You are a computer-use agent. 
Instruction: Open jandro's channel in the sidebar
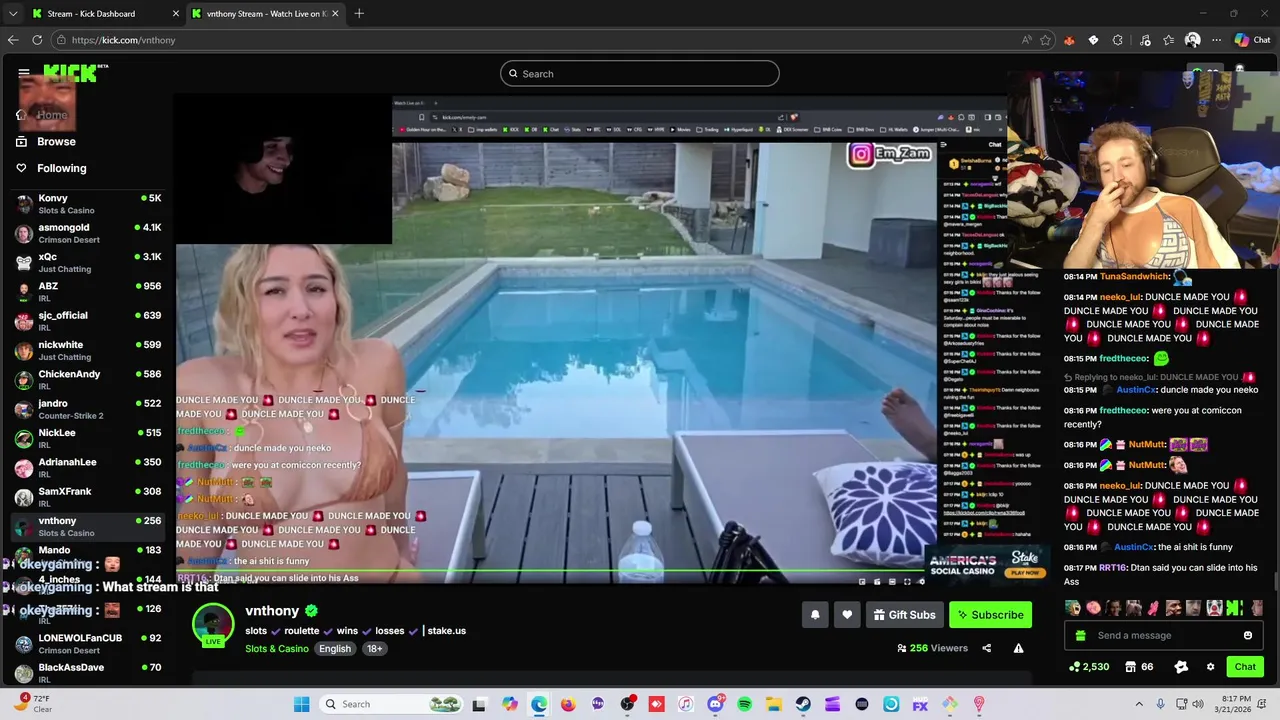click(x=88, y=409)
